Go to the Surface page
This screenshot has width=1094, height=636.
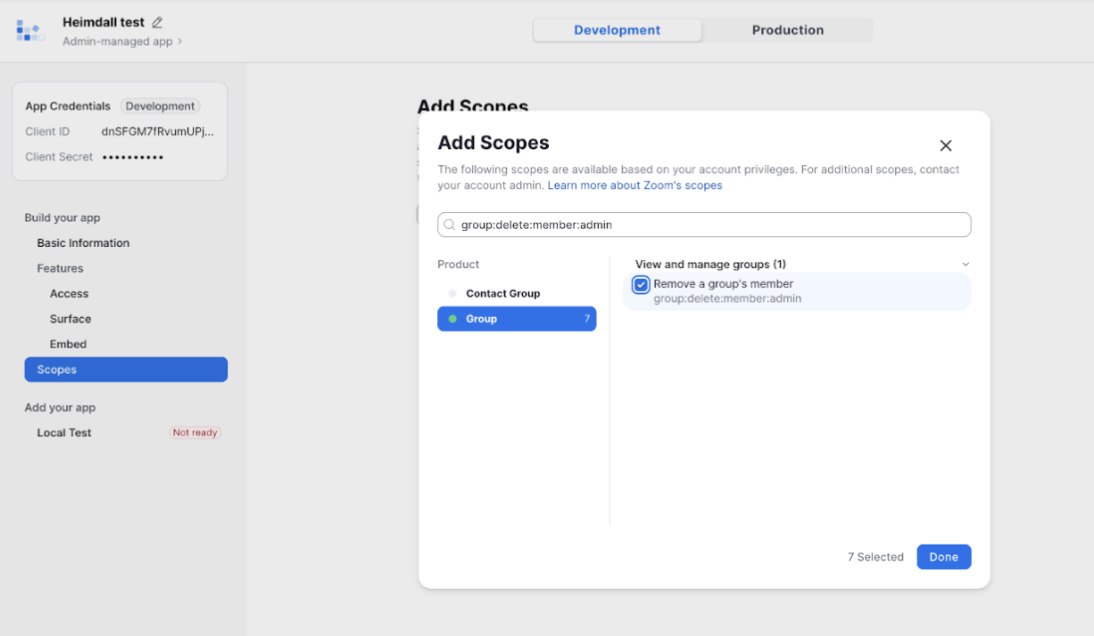(70, 319)
